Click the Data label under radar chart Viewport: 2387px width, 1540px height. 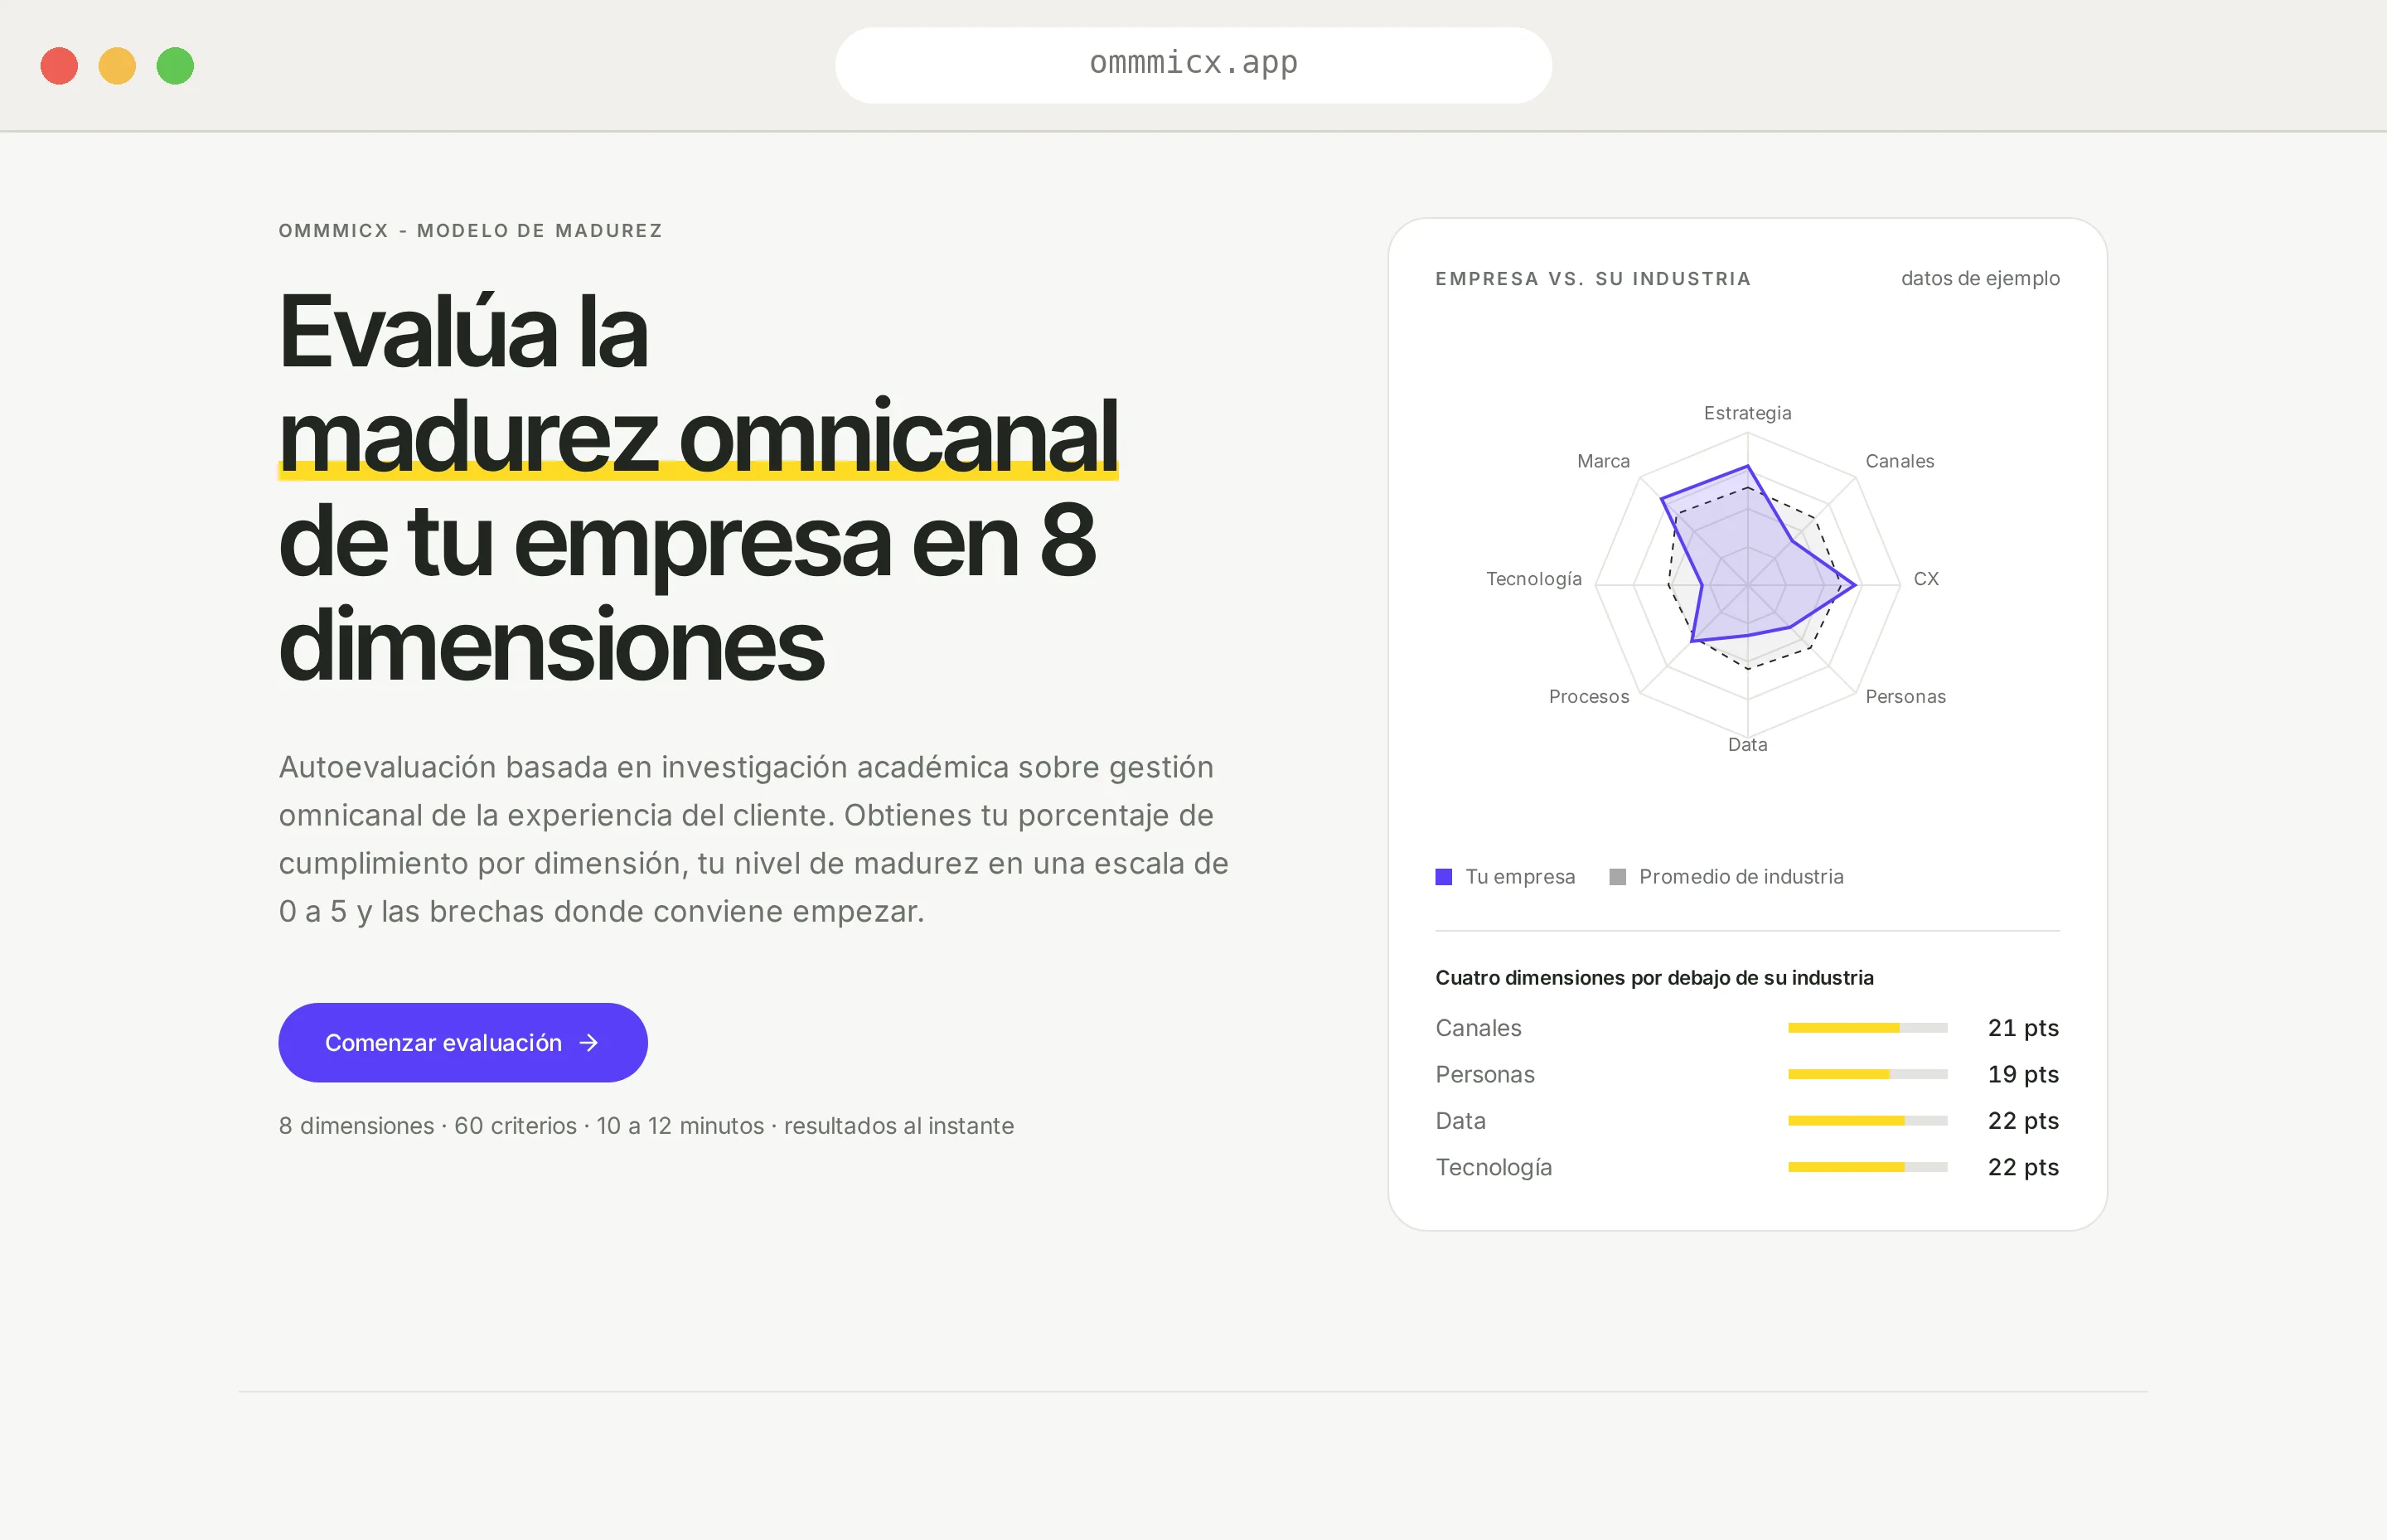pyautogui.click(x=1747, y=744)
